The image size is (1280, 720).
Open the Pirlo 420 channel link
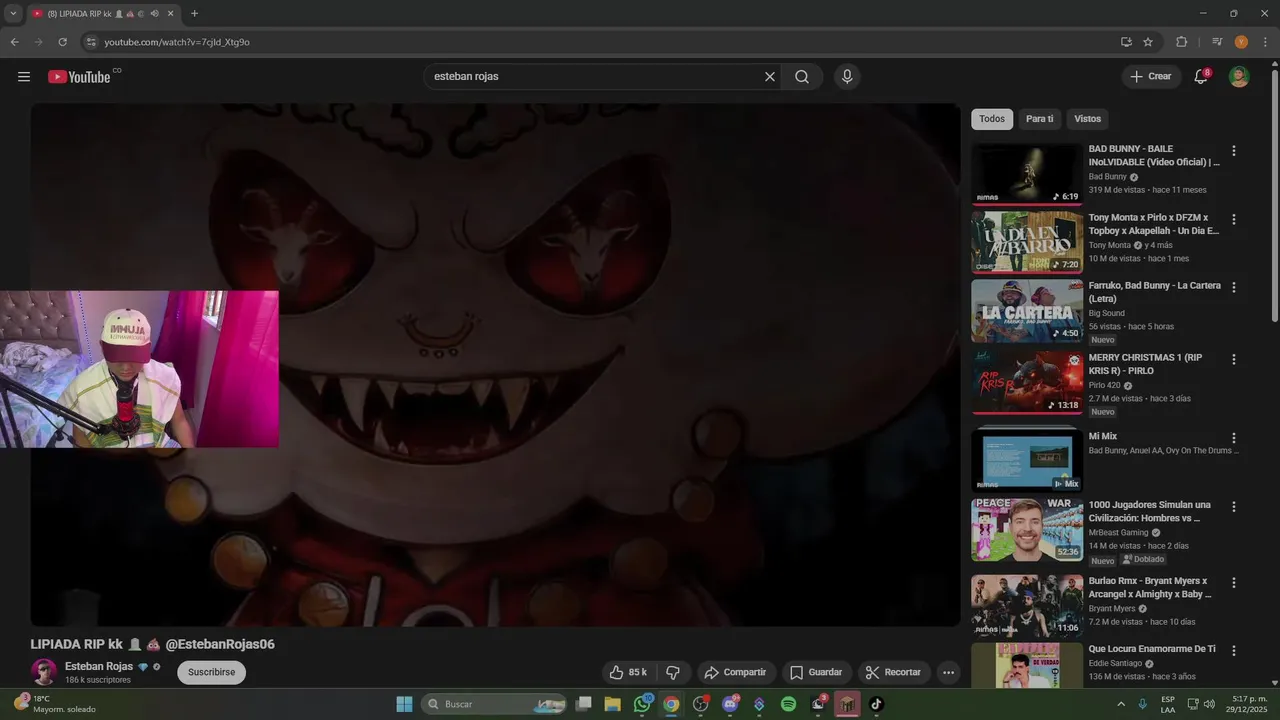[x=1105, y=385]
